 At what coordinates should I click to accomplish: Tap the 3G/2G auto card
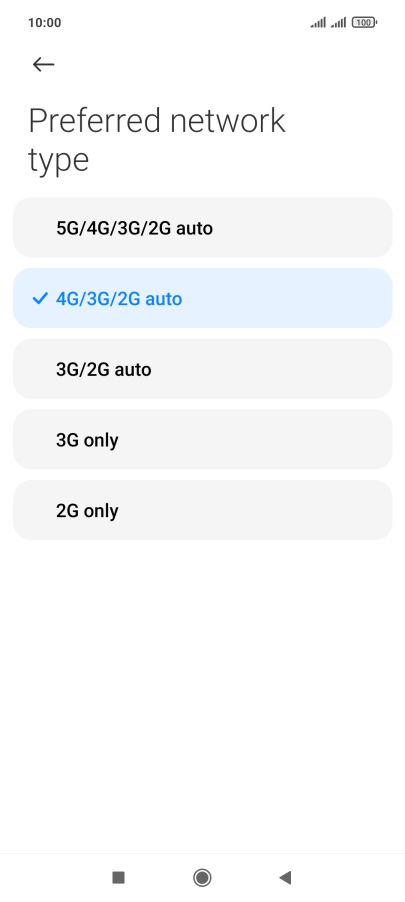point(202,369)
